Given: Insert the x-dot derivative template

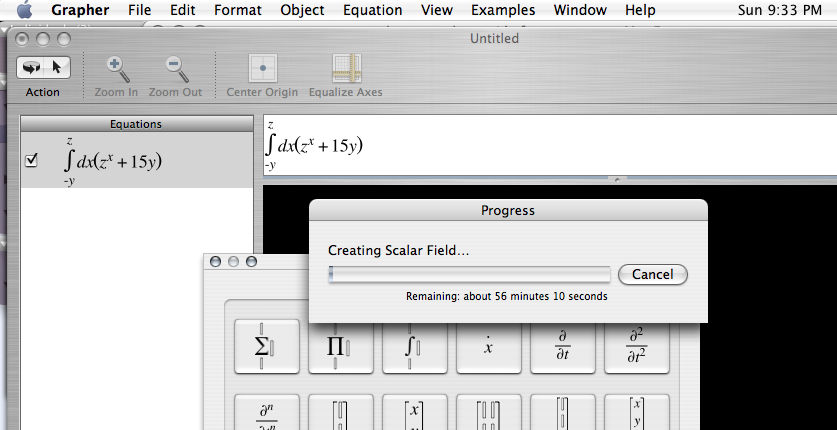Looking at the screenshot, I should tap(488, 347).
